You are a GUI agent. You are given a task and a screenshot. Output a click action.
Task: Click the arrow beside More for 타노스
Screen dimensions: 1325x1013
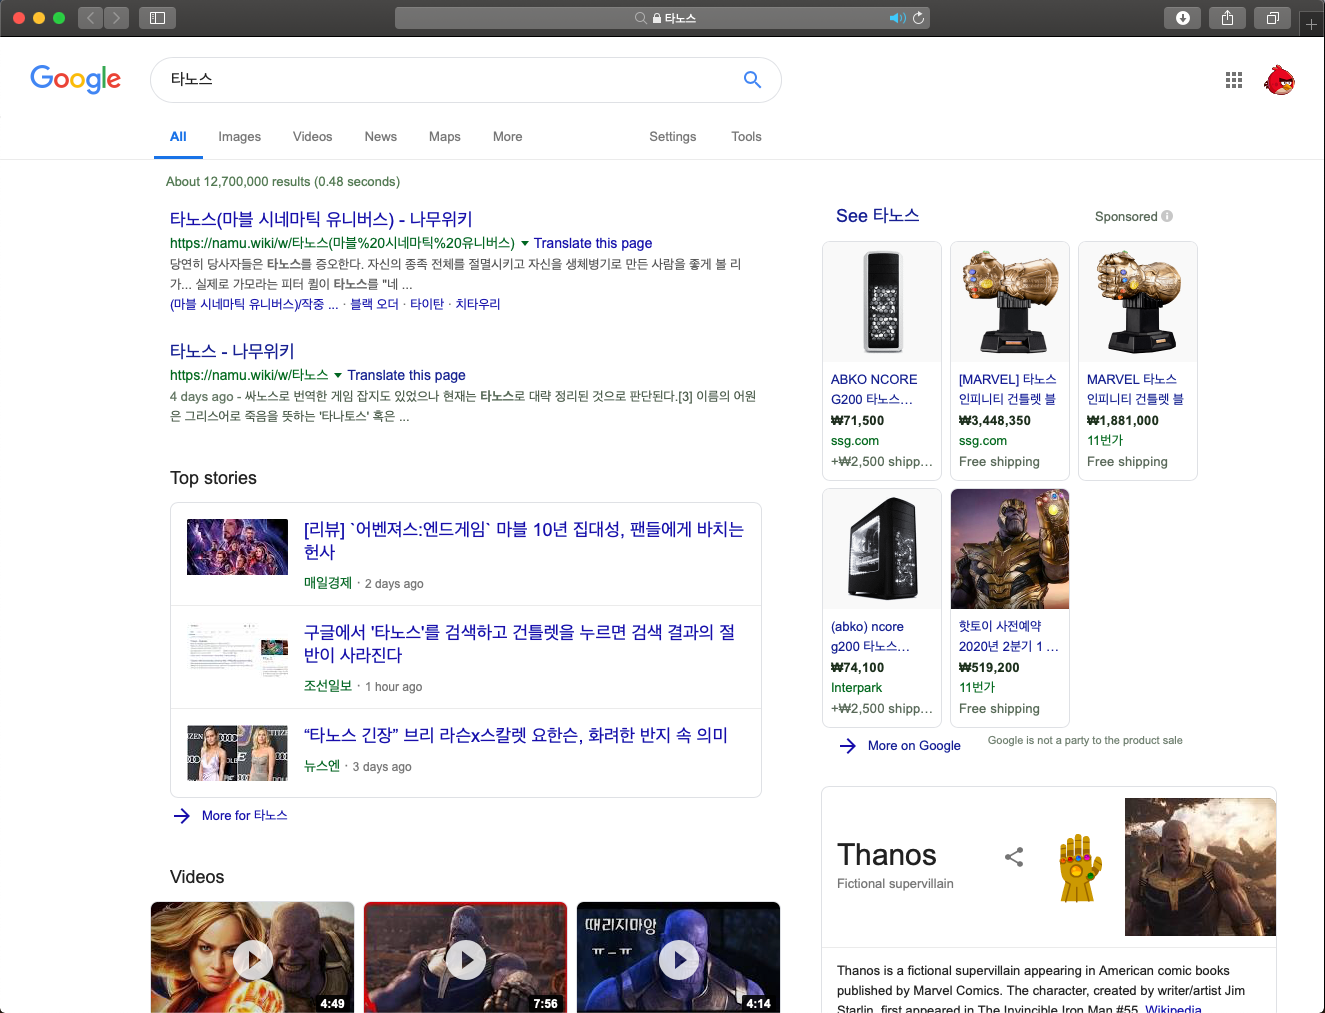[x=182, y=816]
